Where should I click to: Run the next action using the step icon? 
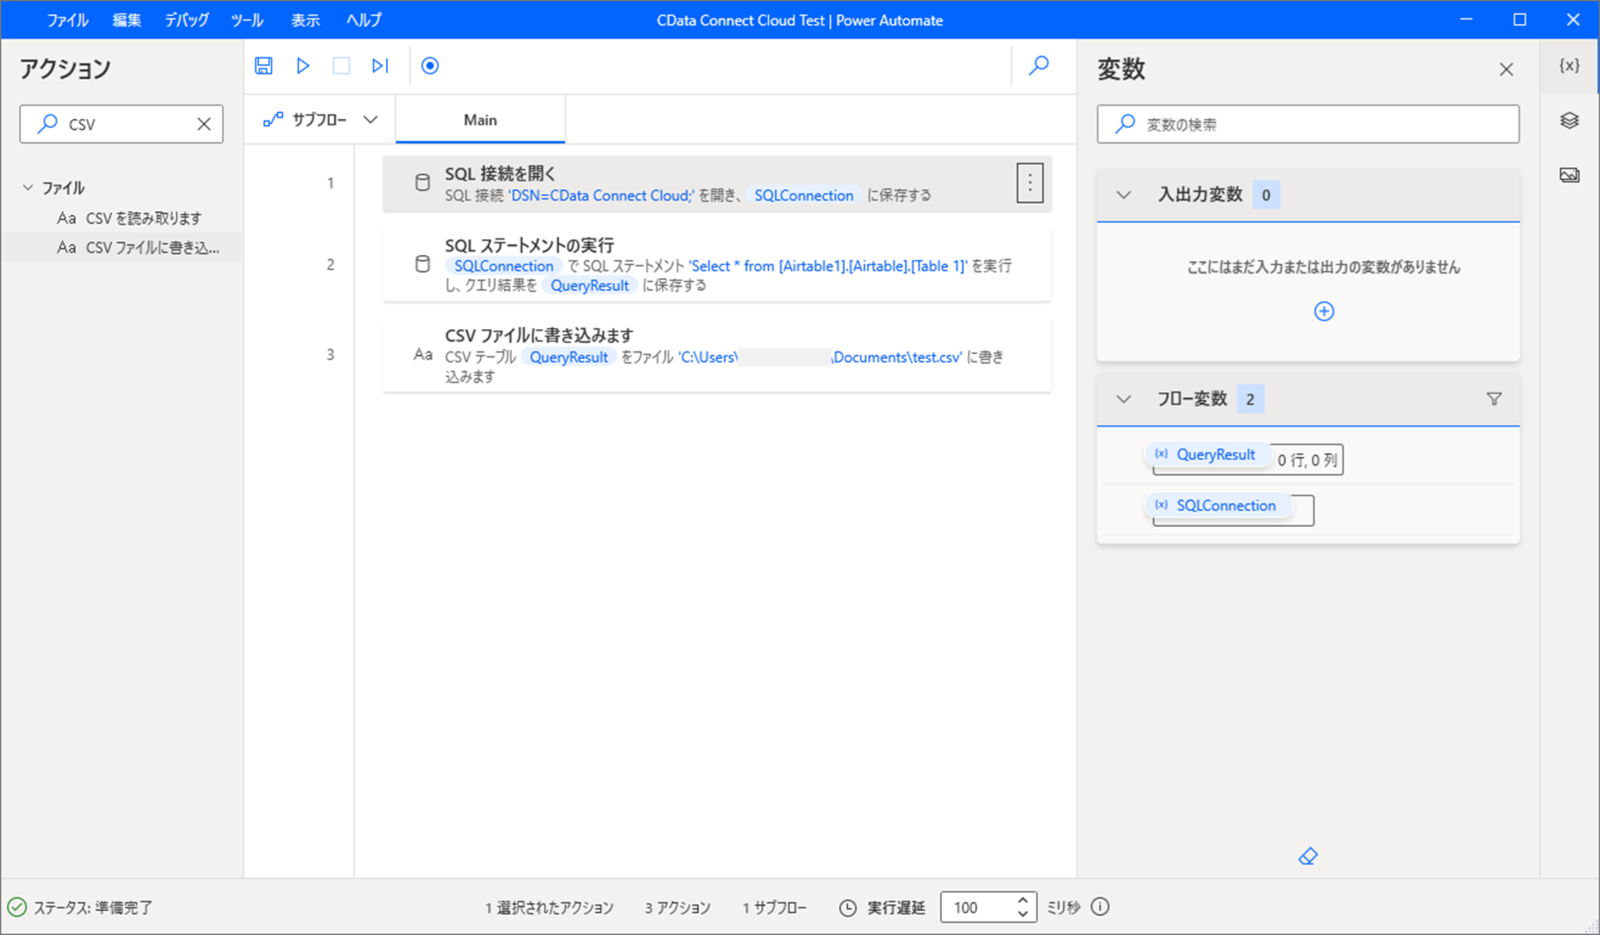point(379,65)
